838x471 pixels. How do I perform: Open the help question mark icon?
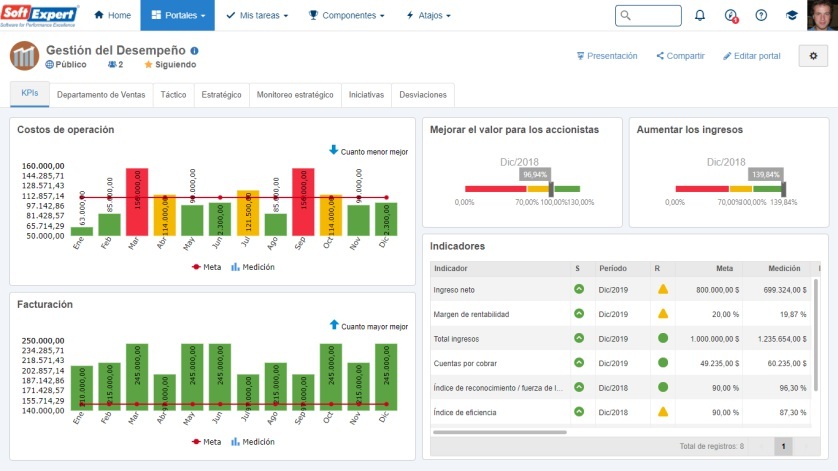point(761,16)
